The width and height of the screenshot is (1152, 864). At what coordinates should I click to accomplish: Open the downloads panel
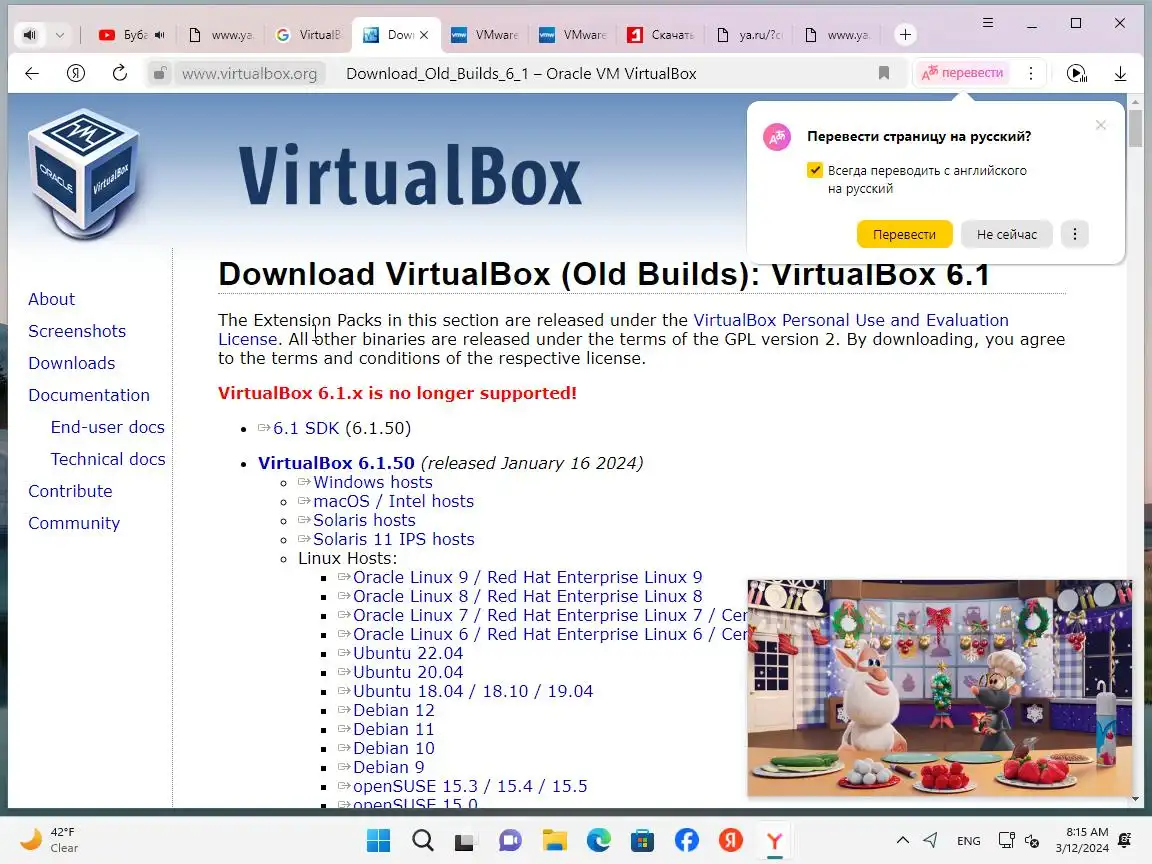(x=1120, y=73)
